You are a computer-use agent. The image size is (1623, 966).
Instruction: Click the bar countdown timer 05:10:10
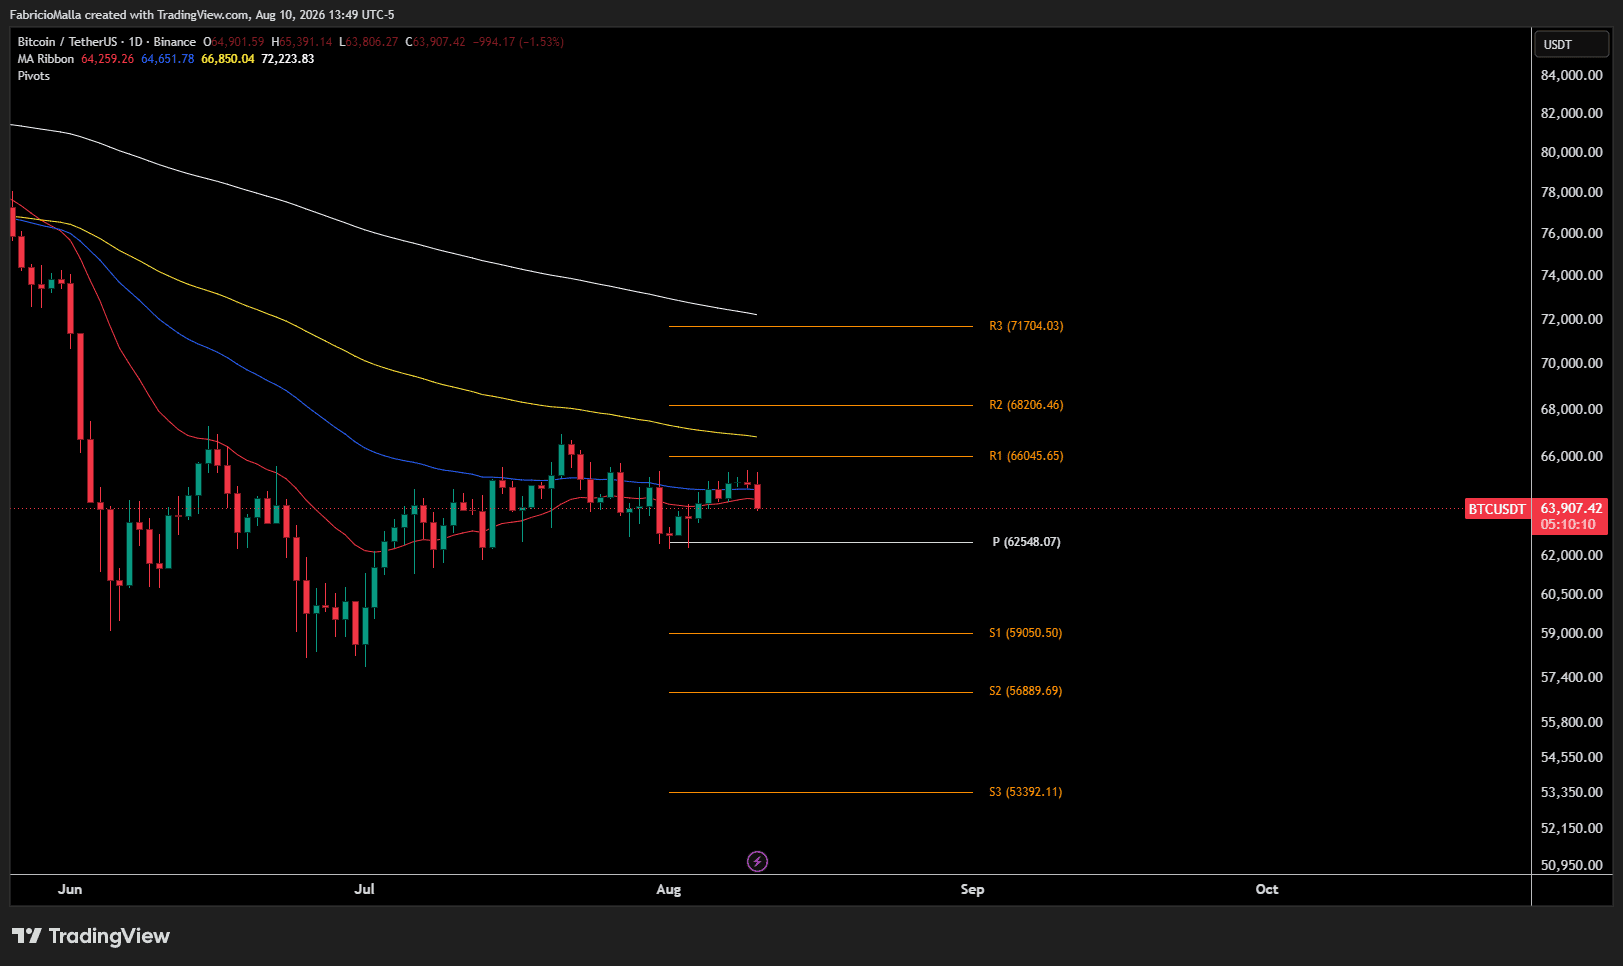pyautogui.click(x=1568, y=525)
